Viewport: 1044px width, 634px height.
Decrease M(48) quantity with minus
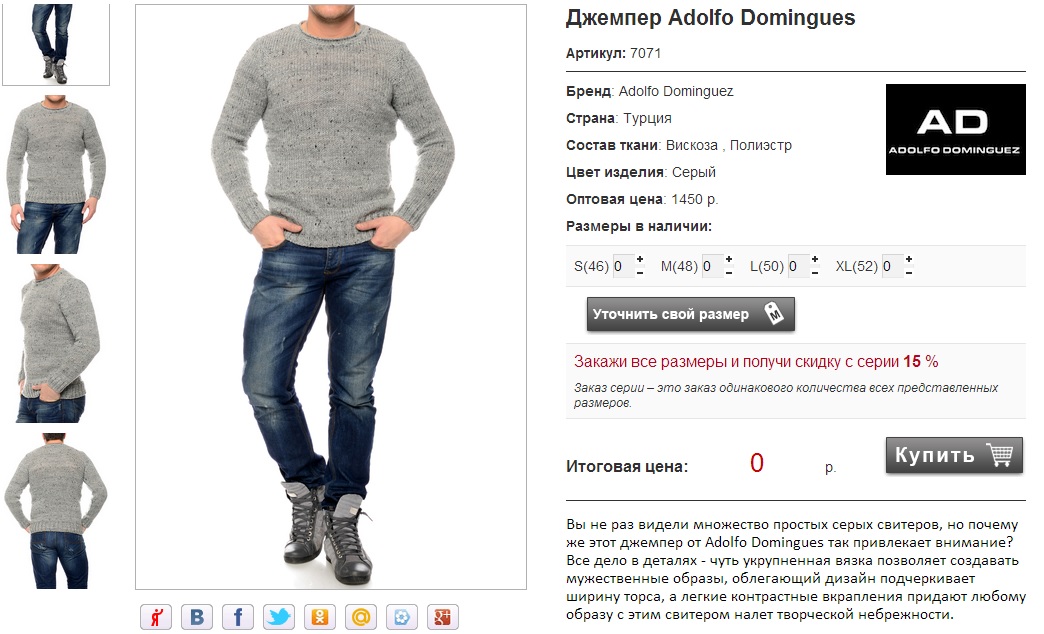tap(729, 272)
